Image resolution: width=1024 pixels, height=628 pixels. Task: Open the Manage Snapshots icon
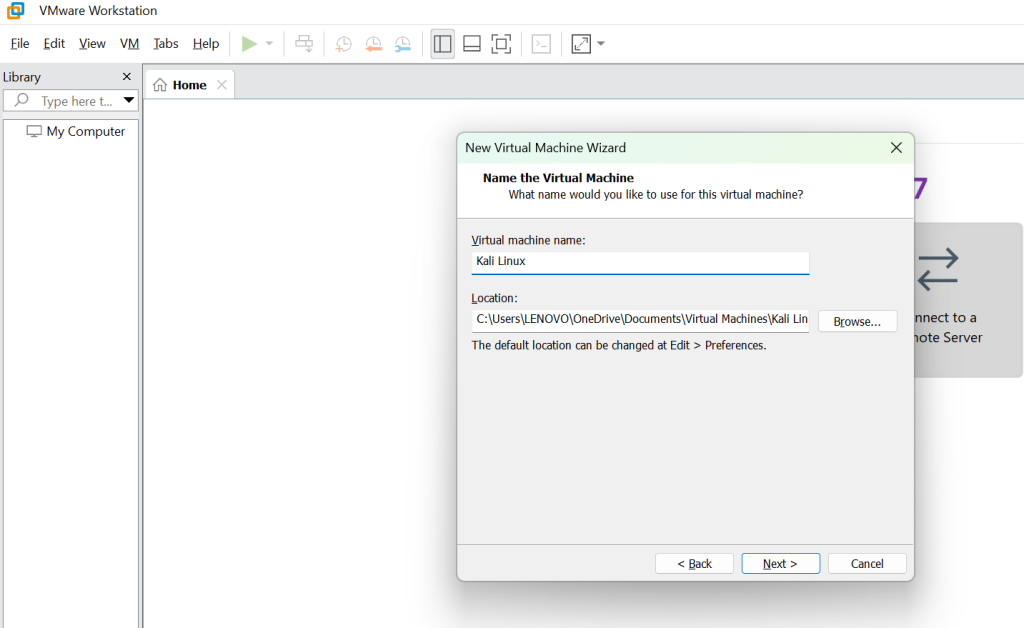pos(403,44)
